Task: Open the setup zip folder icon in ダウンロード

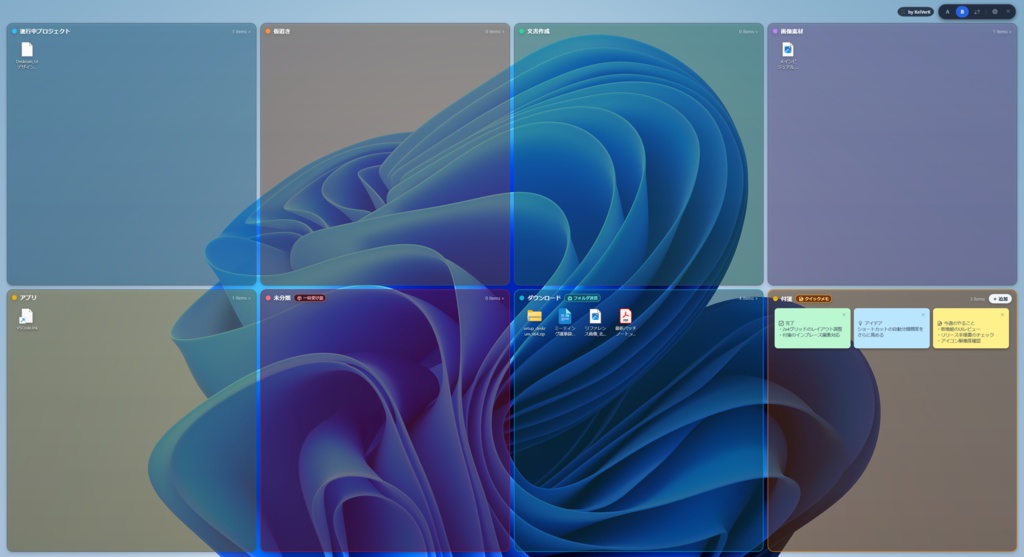Action: click(534, 316)
